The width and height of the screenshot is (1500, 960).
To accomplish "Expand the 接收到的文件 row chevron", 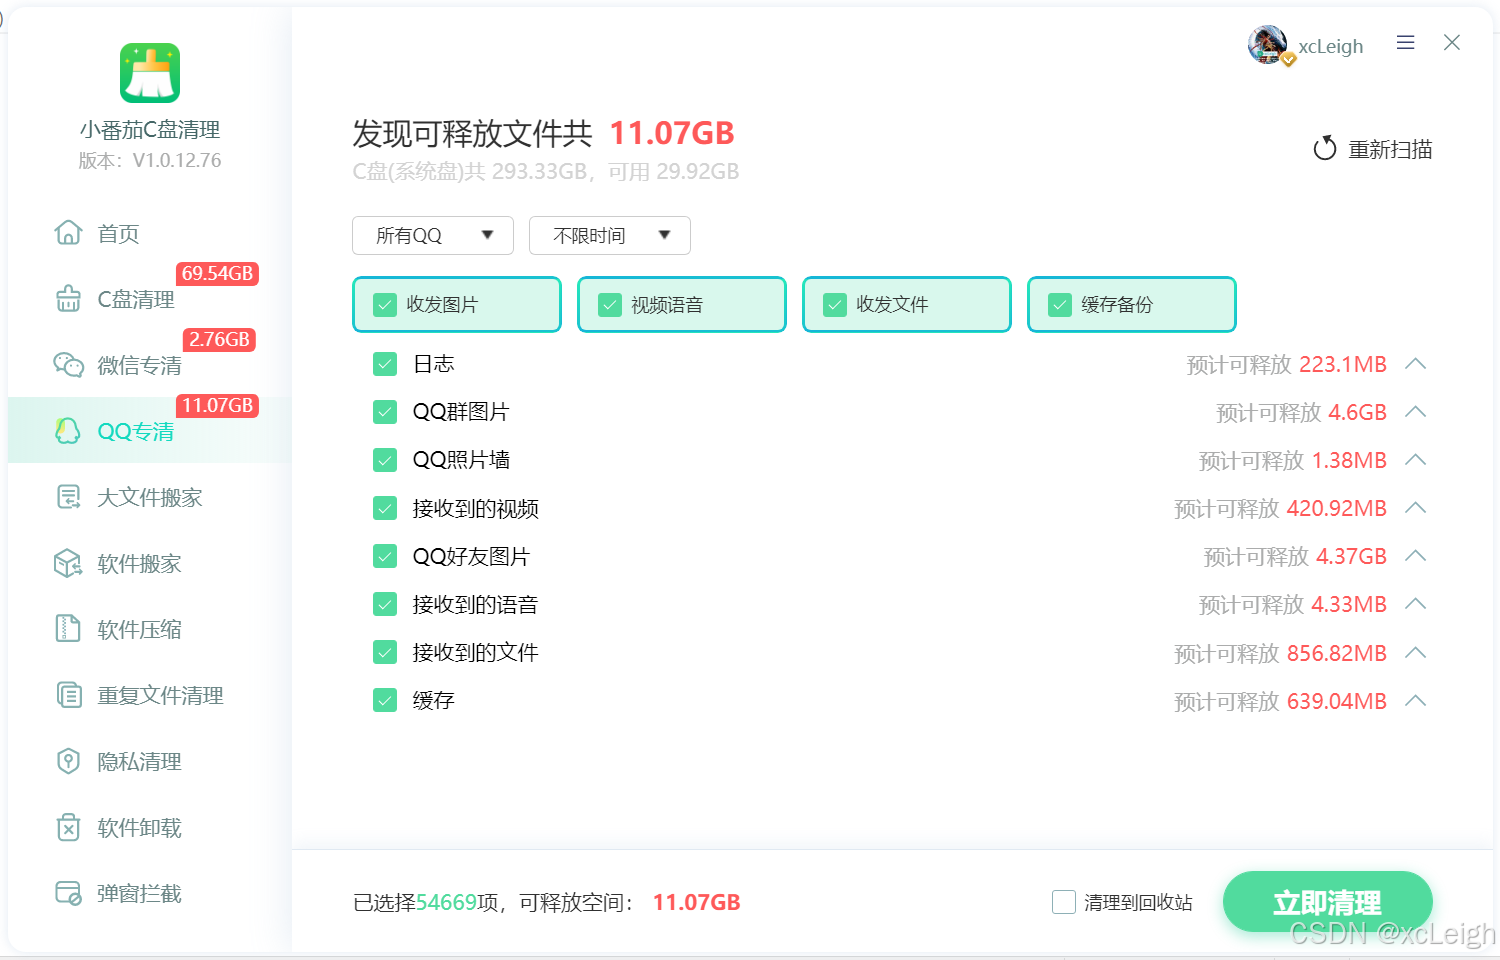I will (x=1415, y=653).
